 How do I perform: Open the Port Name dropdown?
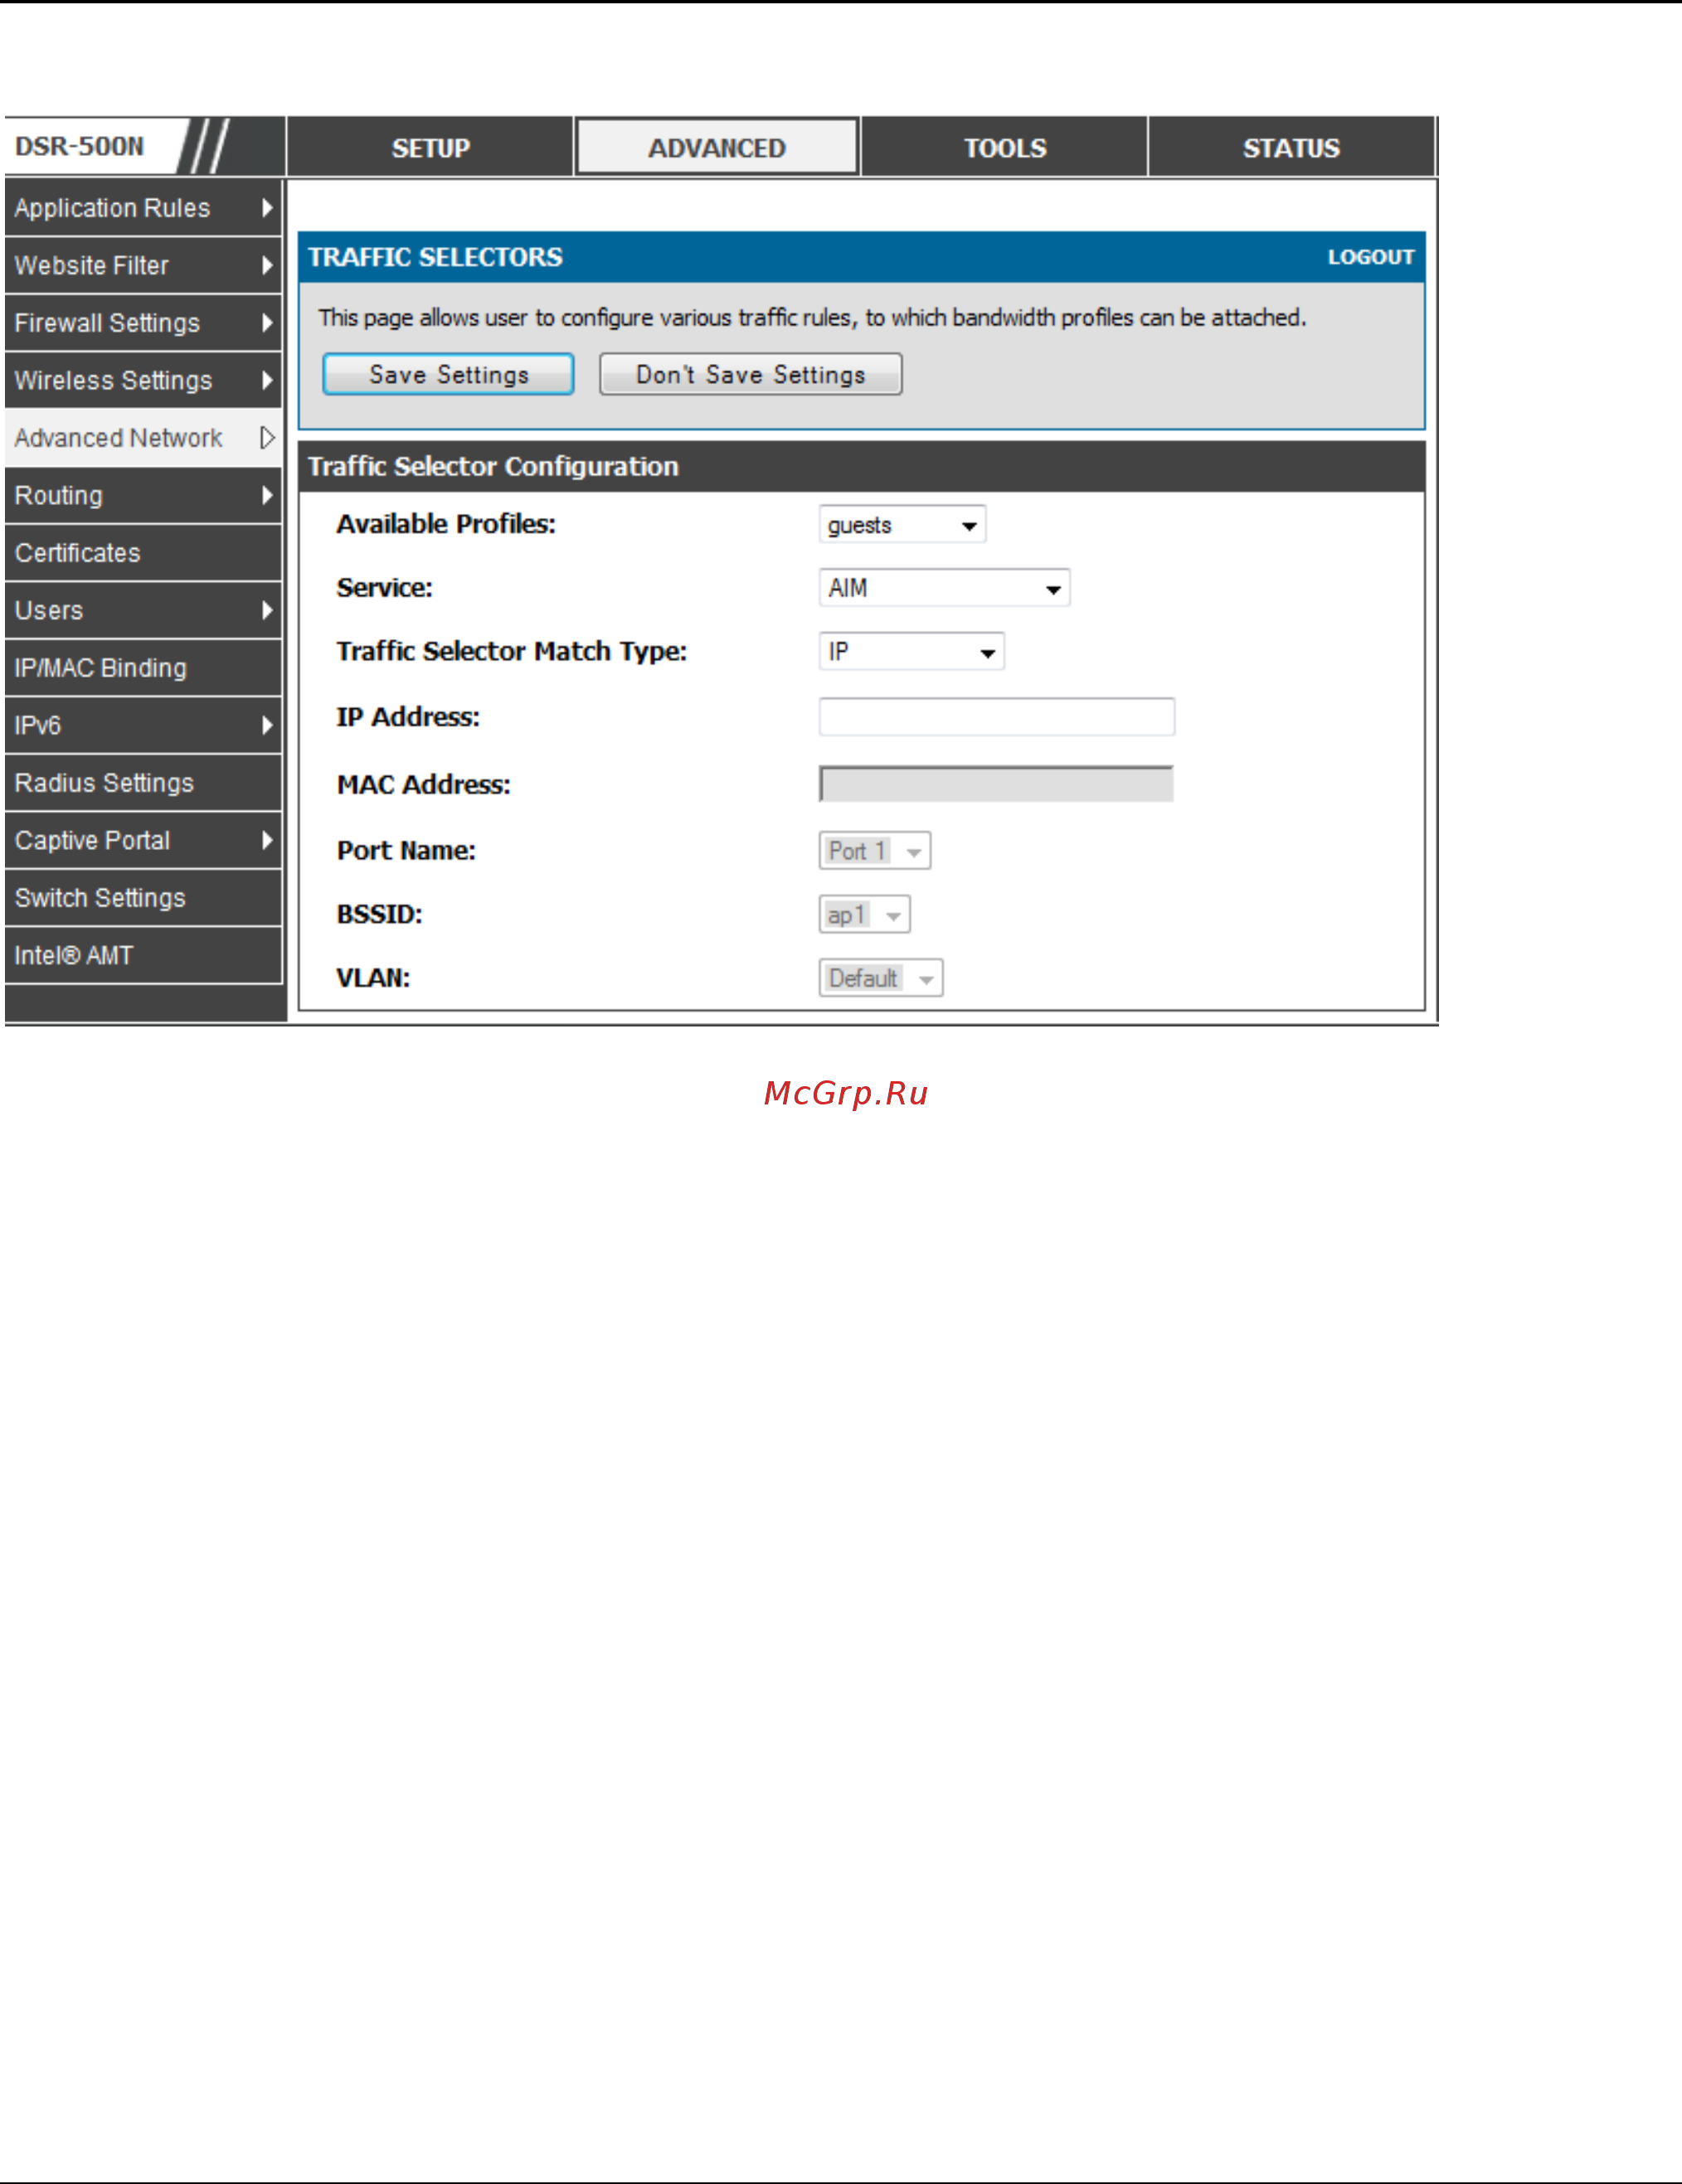(x=875, y=851)
